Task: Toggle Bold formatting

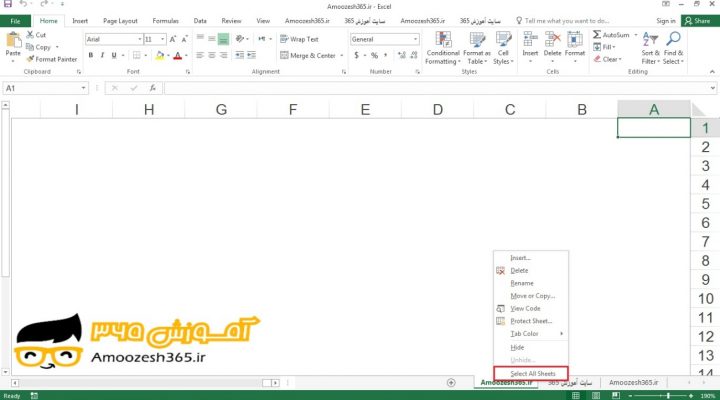Action: [x=91, y=56]
